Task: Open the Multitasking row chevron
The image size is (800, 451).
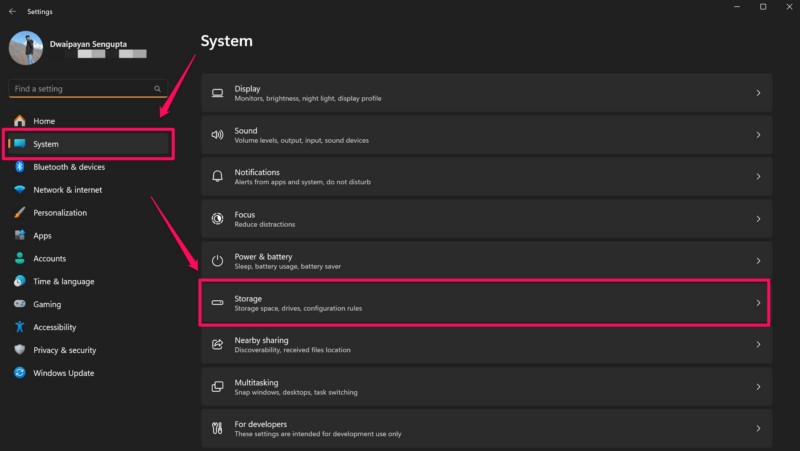Action: click(758, 386)
